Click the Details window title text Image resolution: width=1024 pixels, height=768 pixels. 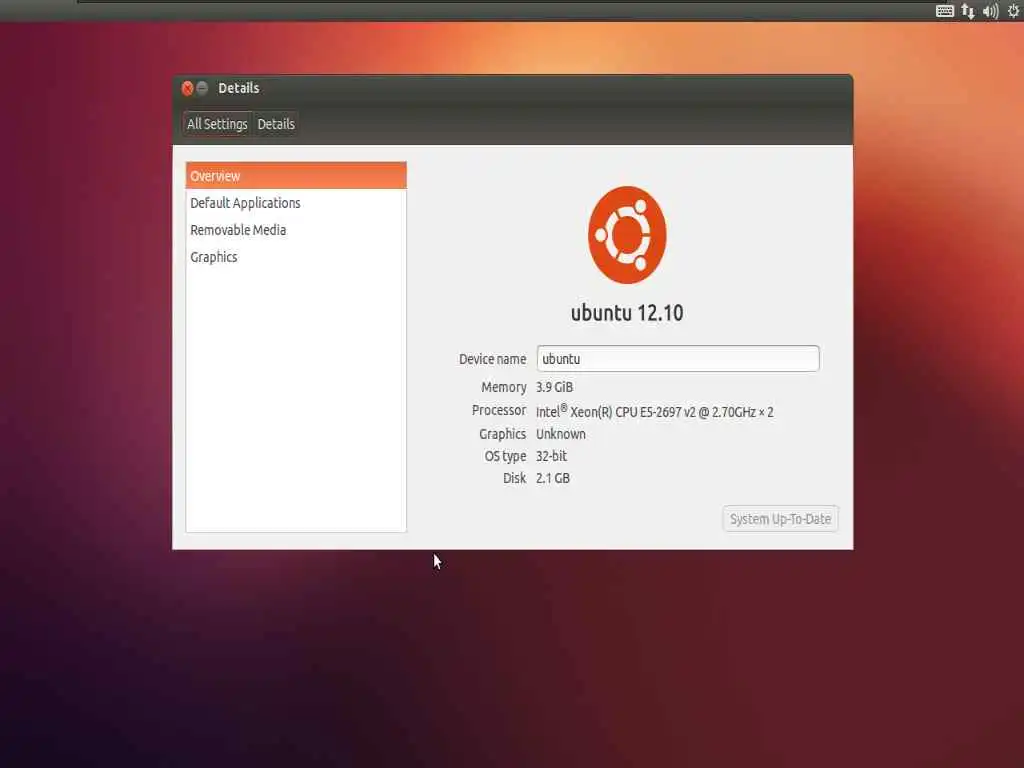(238, 88)
